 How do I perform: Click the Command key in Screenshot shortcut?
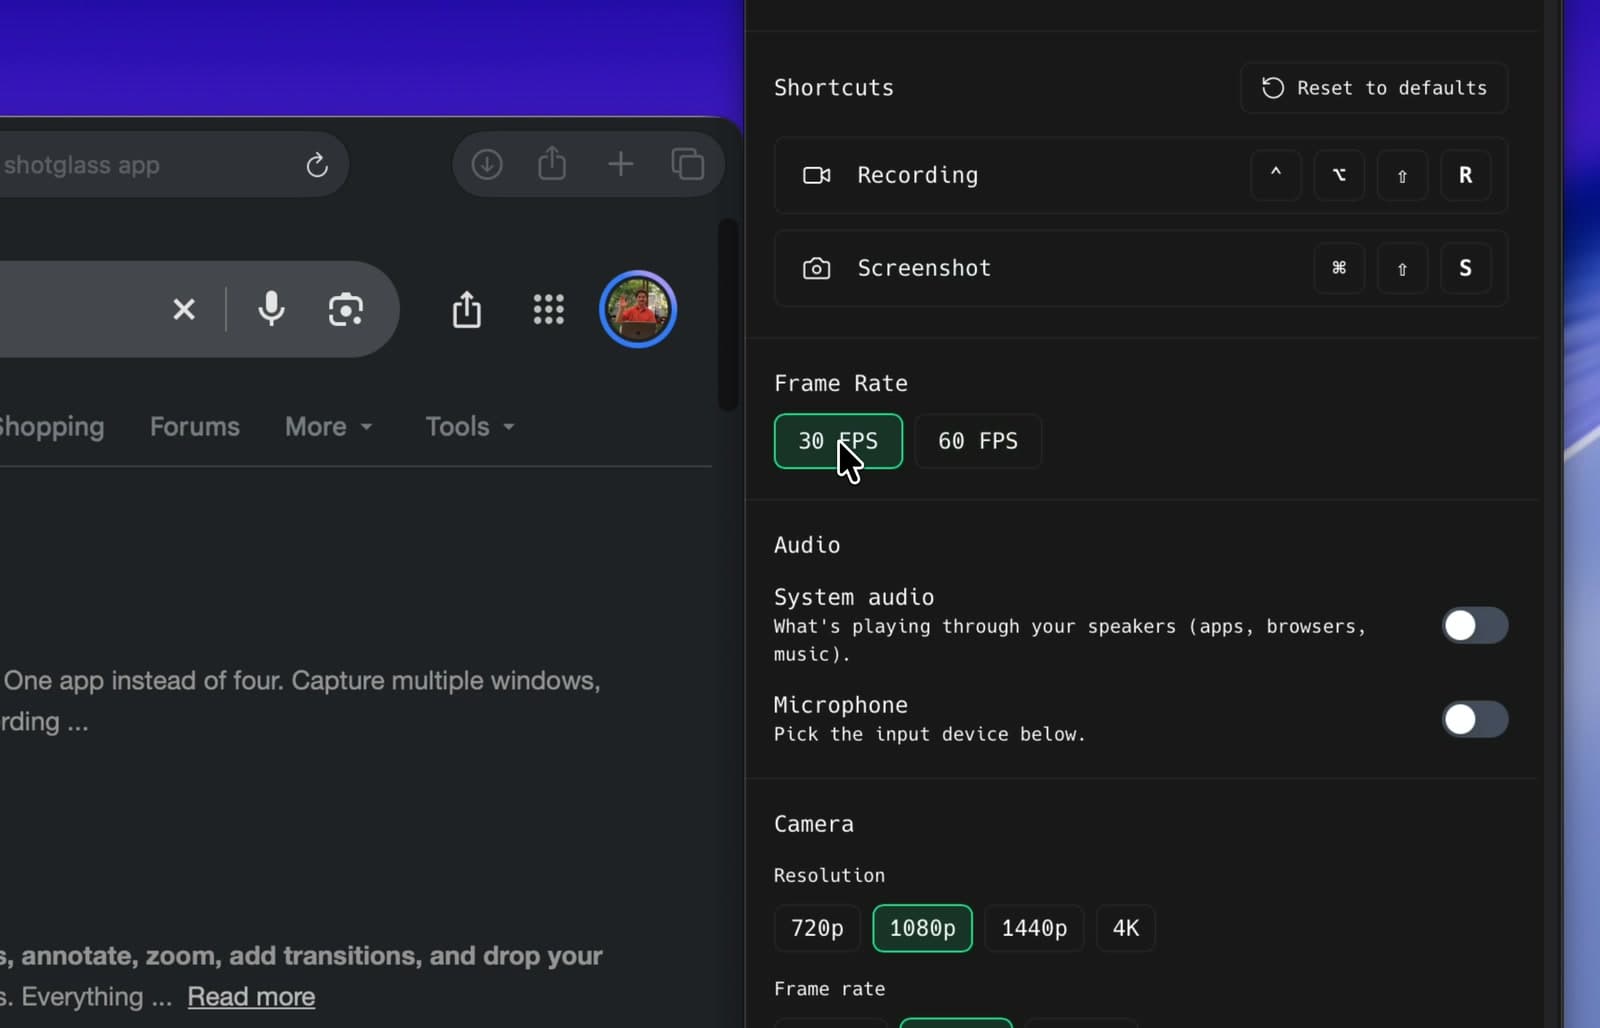pos(1339,268)
